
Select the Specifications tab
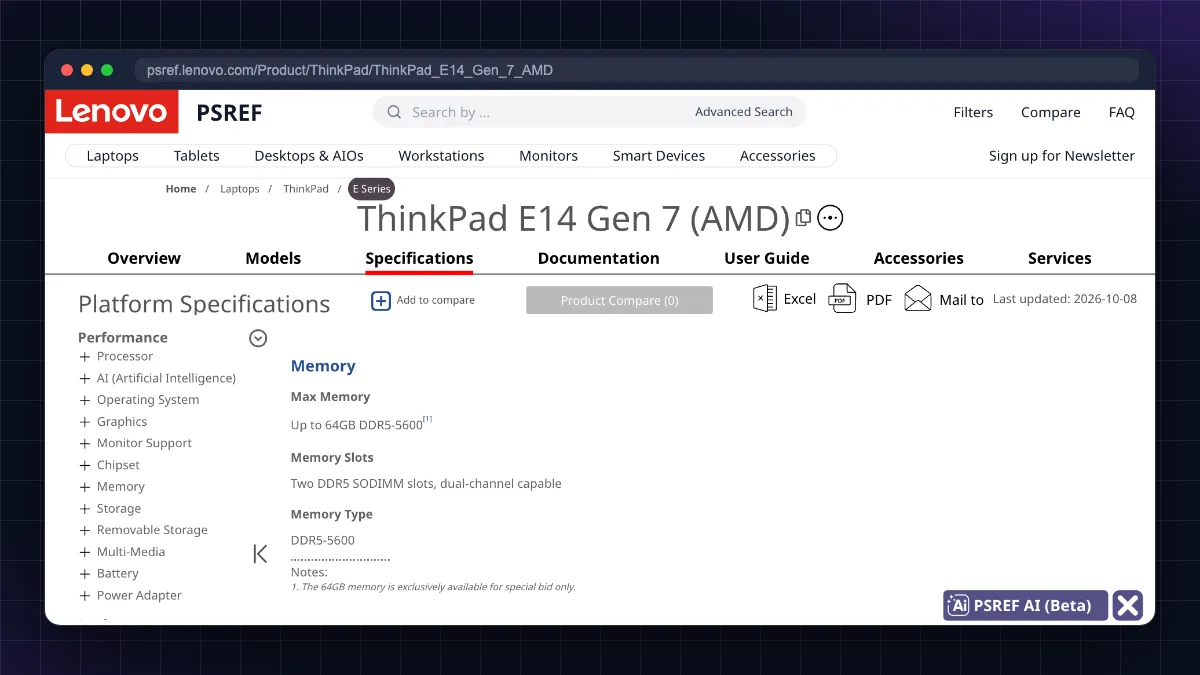click(419, 258)
